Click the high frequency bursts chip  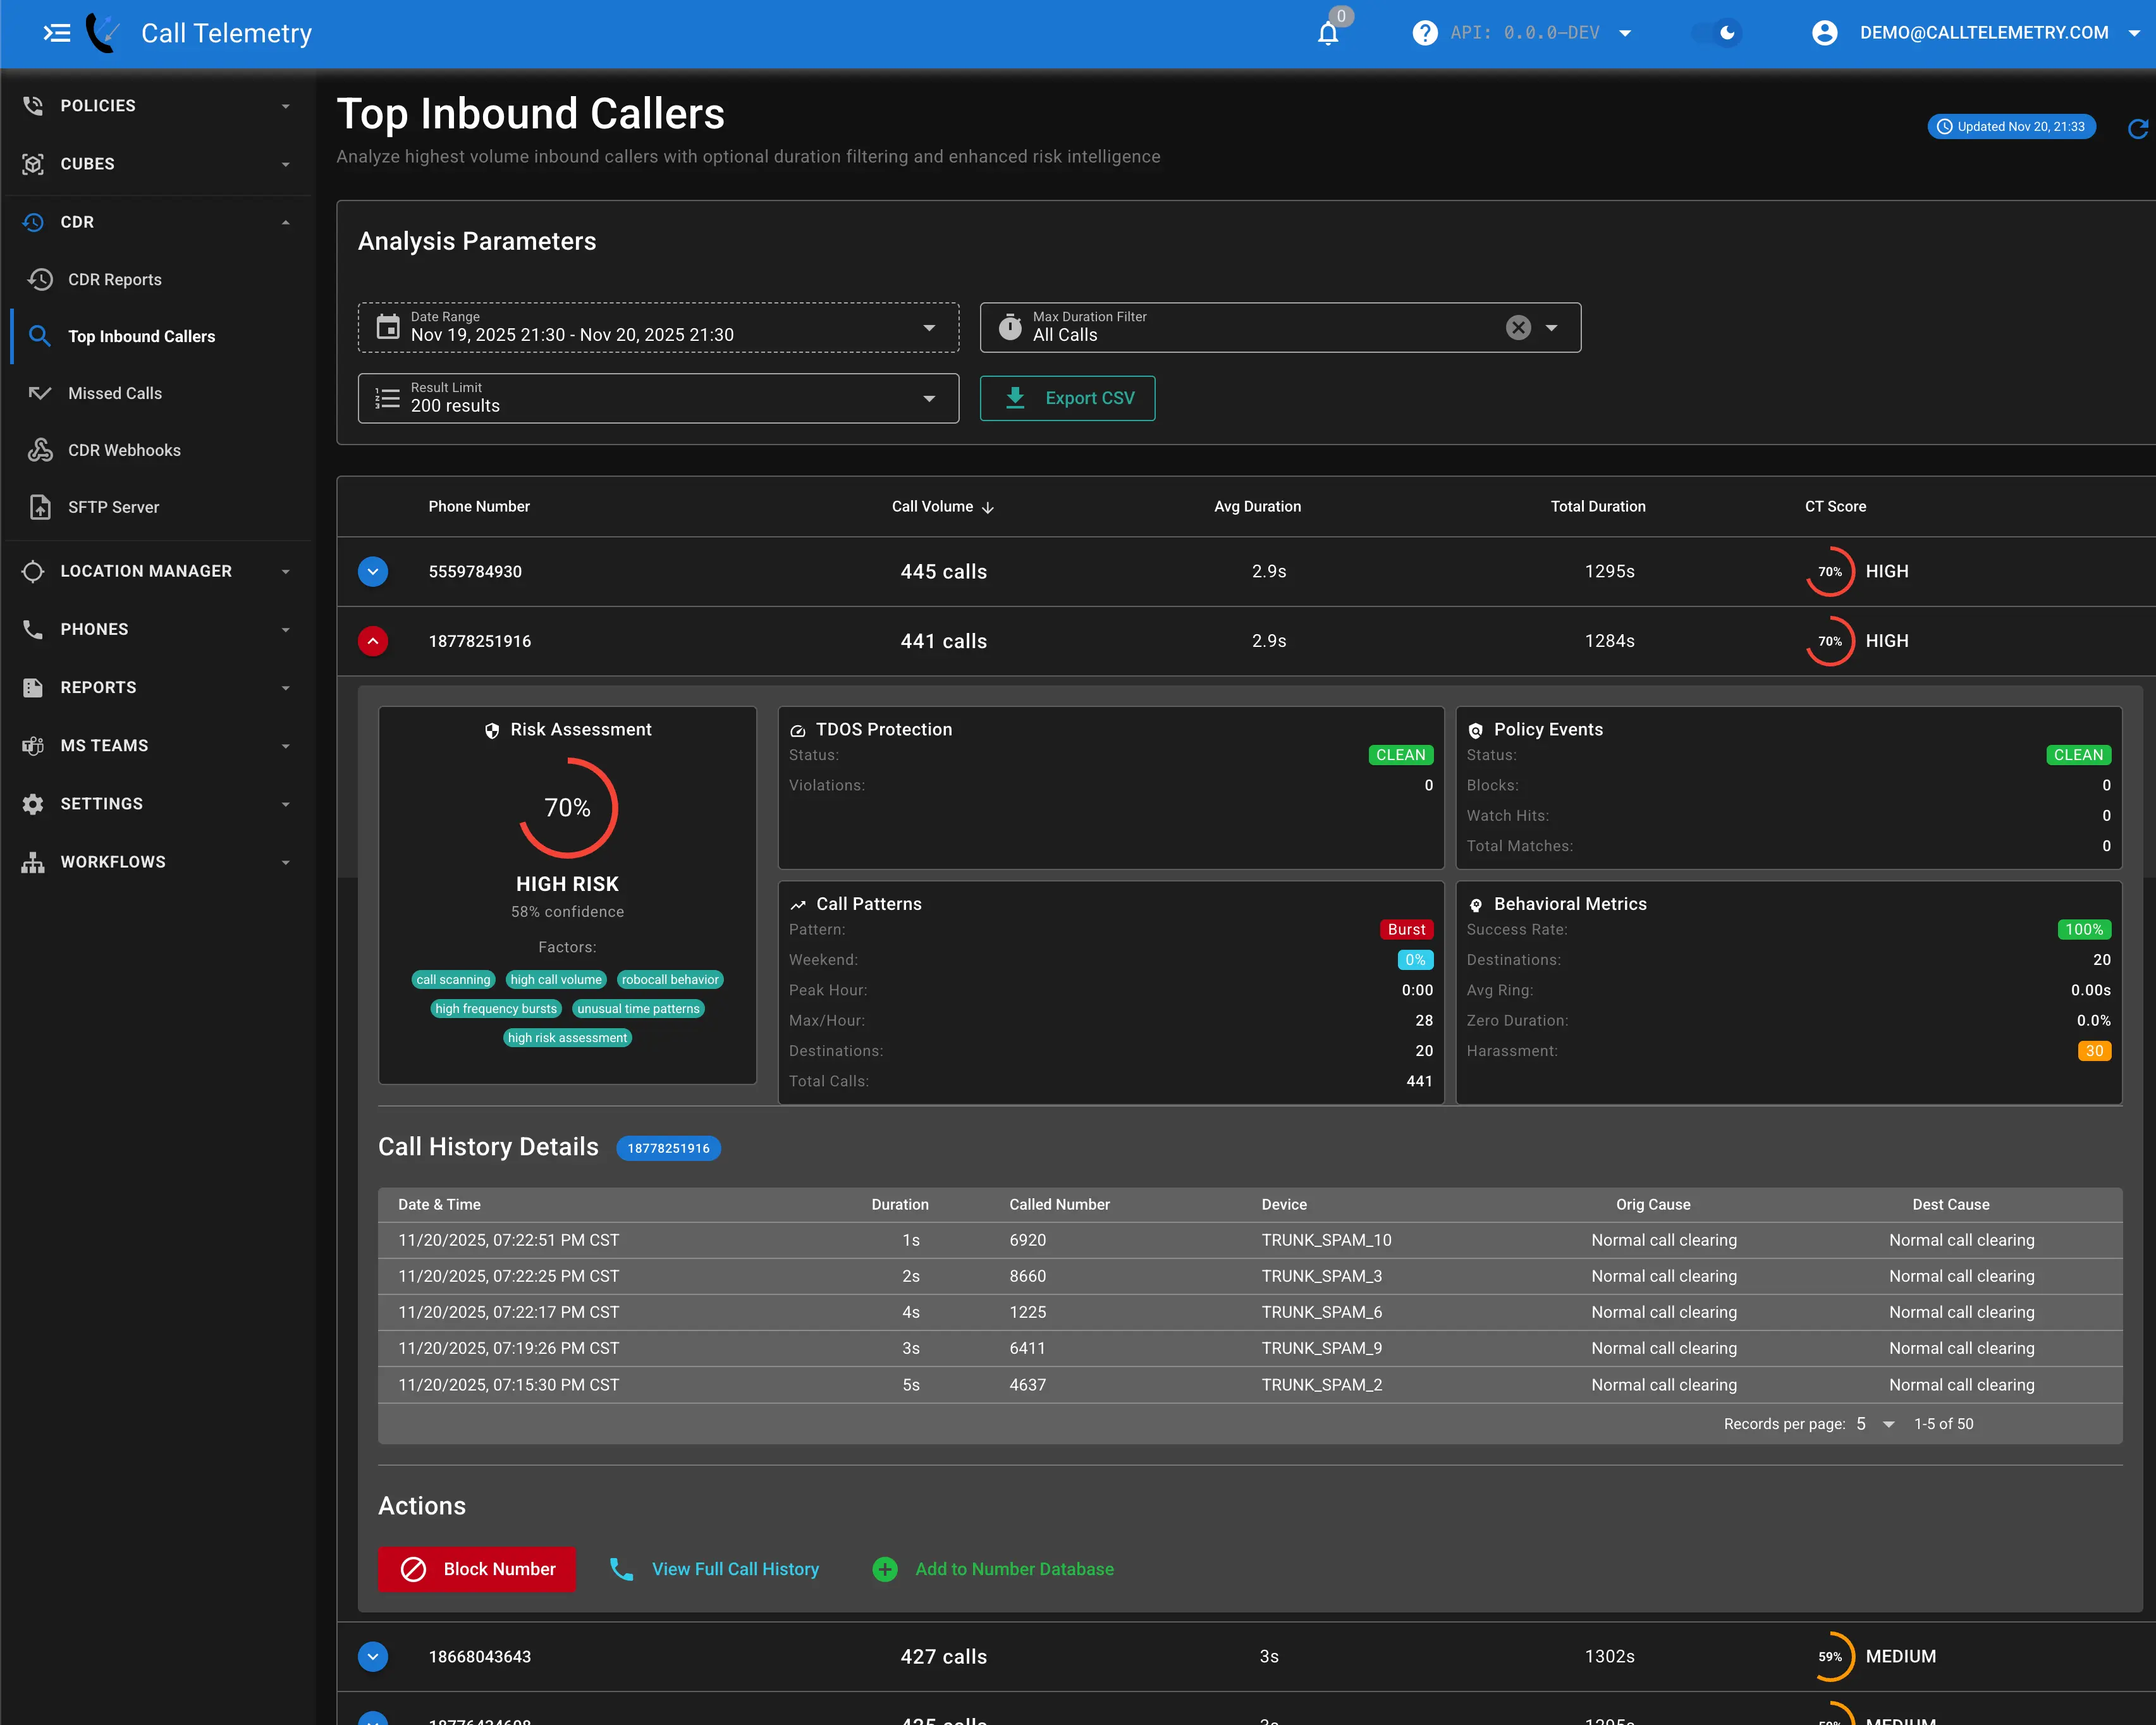(496, 1009)
